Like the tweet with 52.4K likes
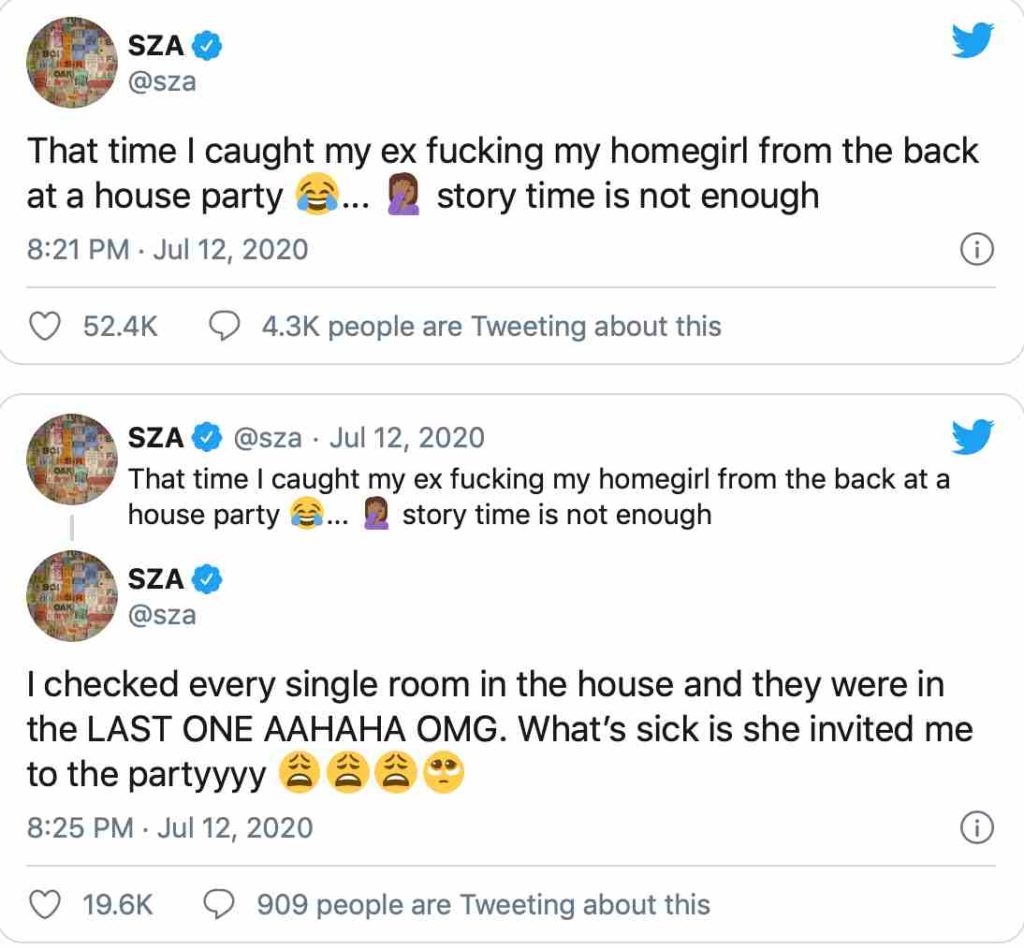 pos(44,326)
